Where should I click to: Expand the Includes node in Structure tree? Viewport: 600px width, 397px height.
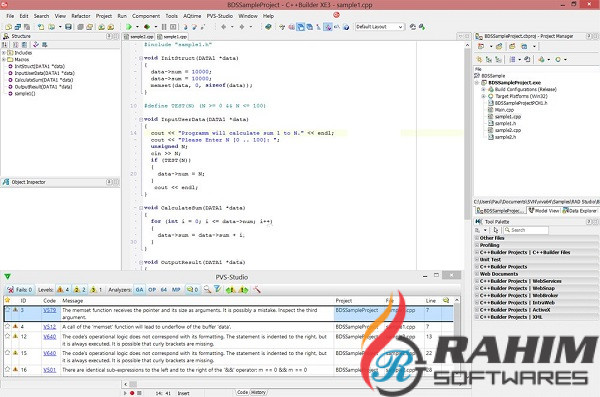click(3, 53)
